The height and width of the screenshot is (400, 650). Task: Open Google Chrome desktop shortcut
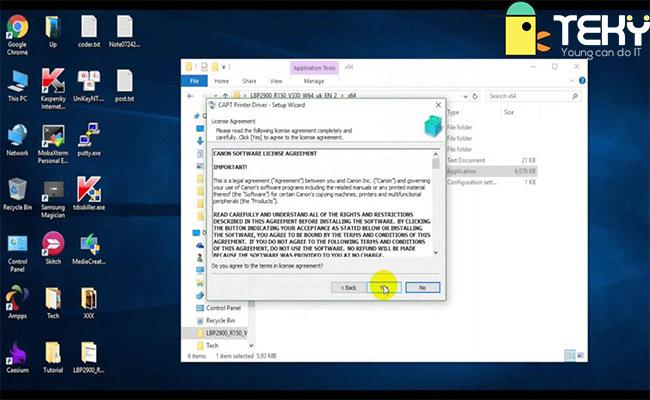(x=17, y=35)
